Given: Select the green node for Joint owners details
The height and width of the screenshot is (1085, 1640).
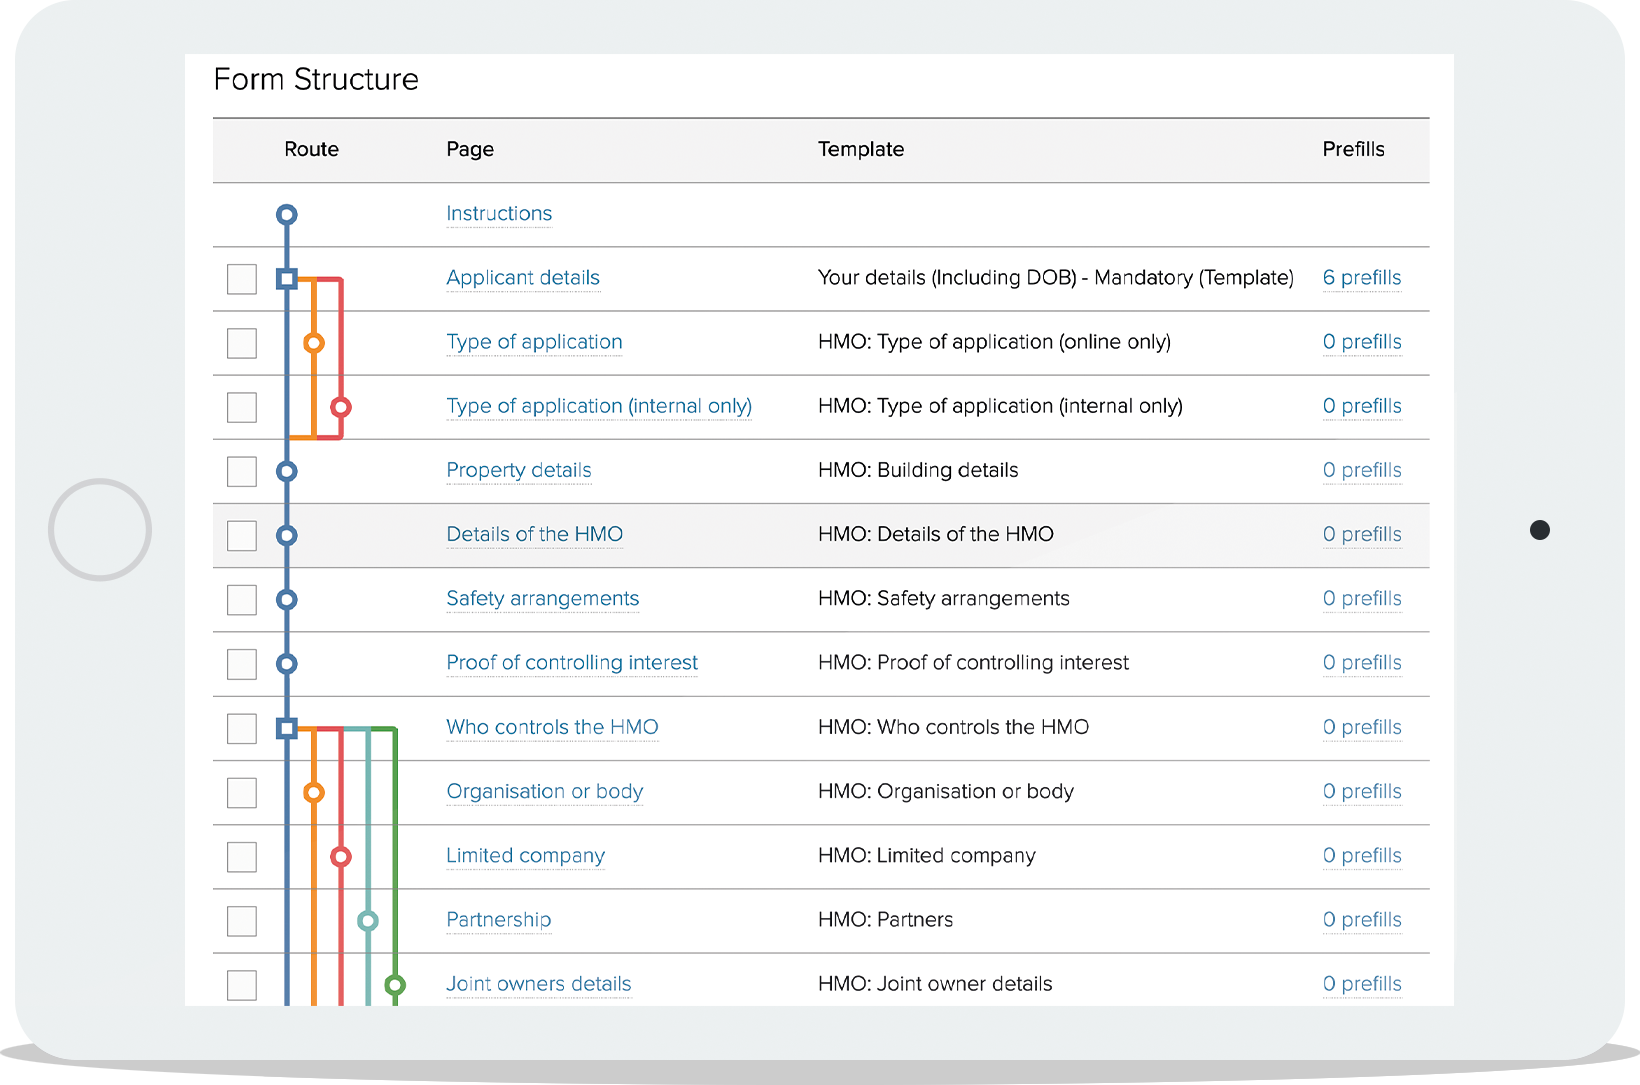Looking at the screenshot, I should [395, 985].
